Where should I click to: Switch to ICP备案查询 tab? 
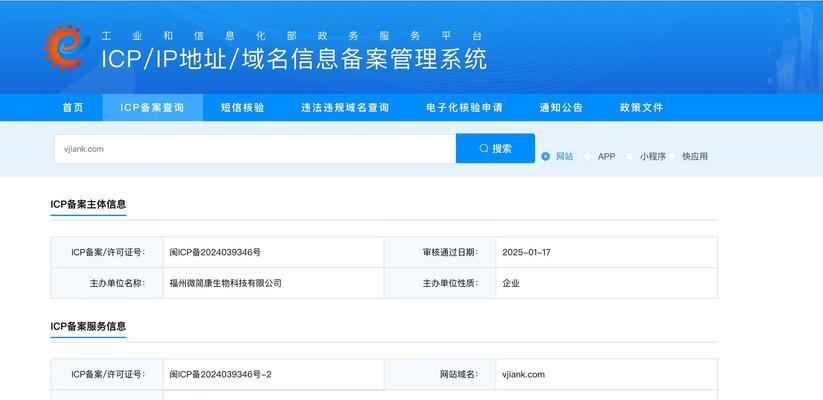[x=152, y=108]
